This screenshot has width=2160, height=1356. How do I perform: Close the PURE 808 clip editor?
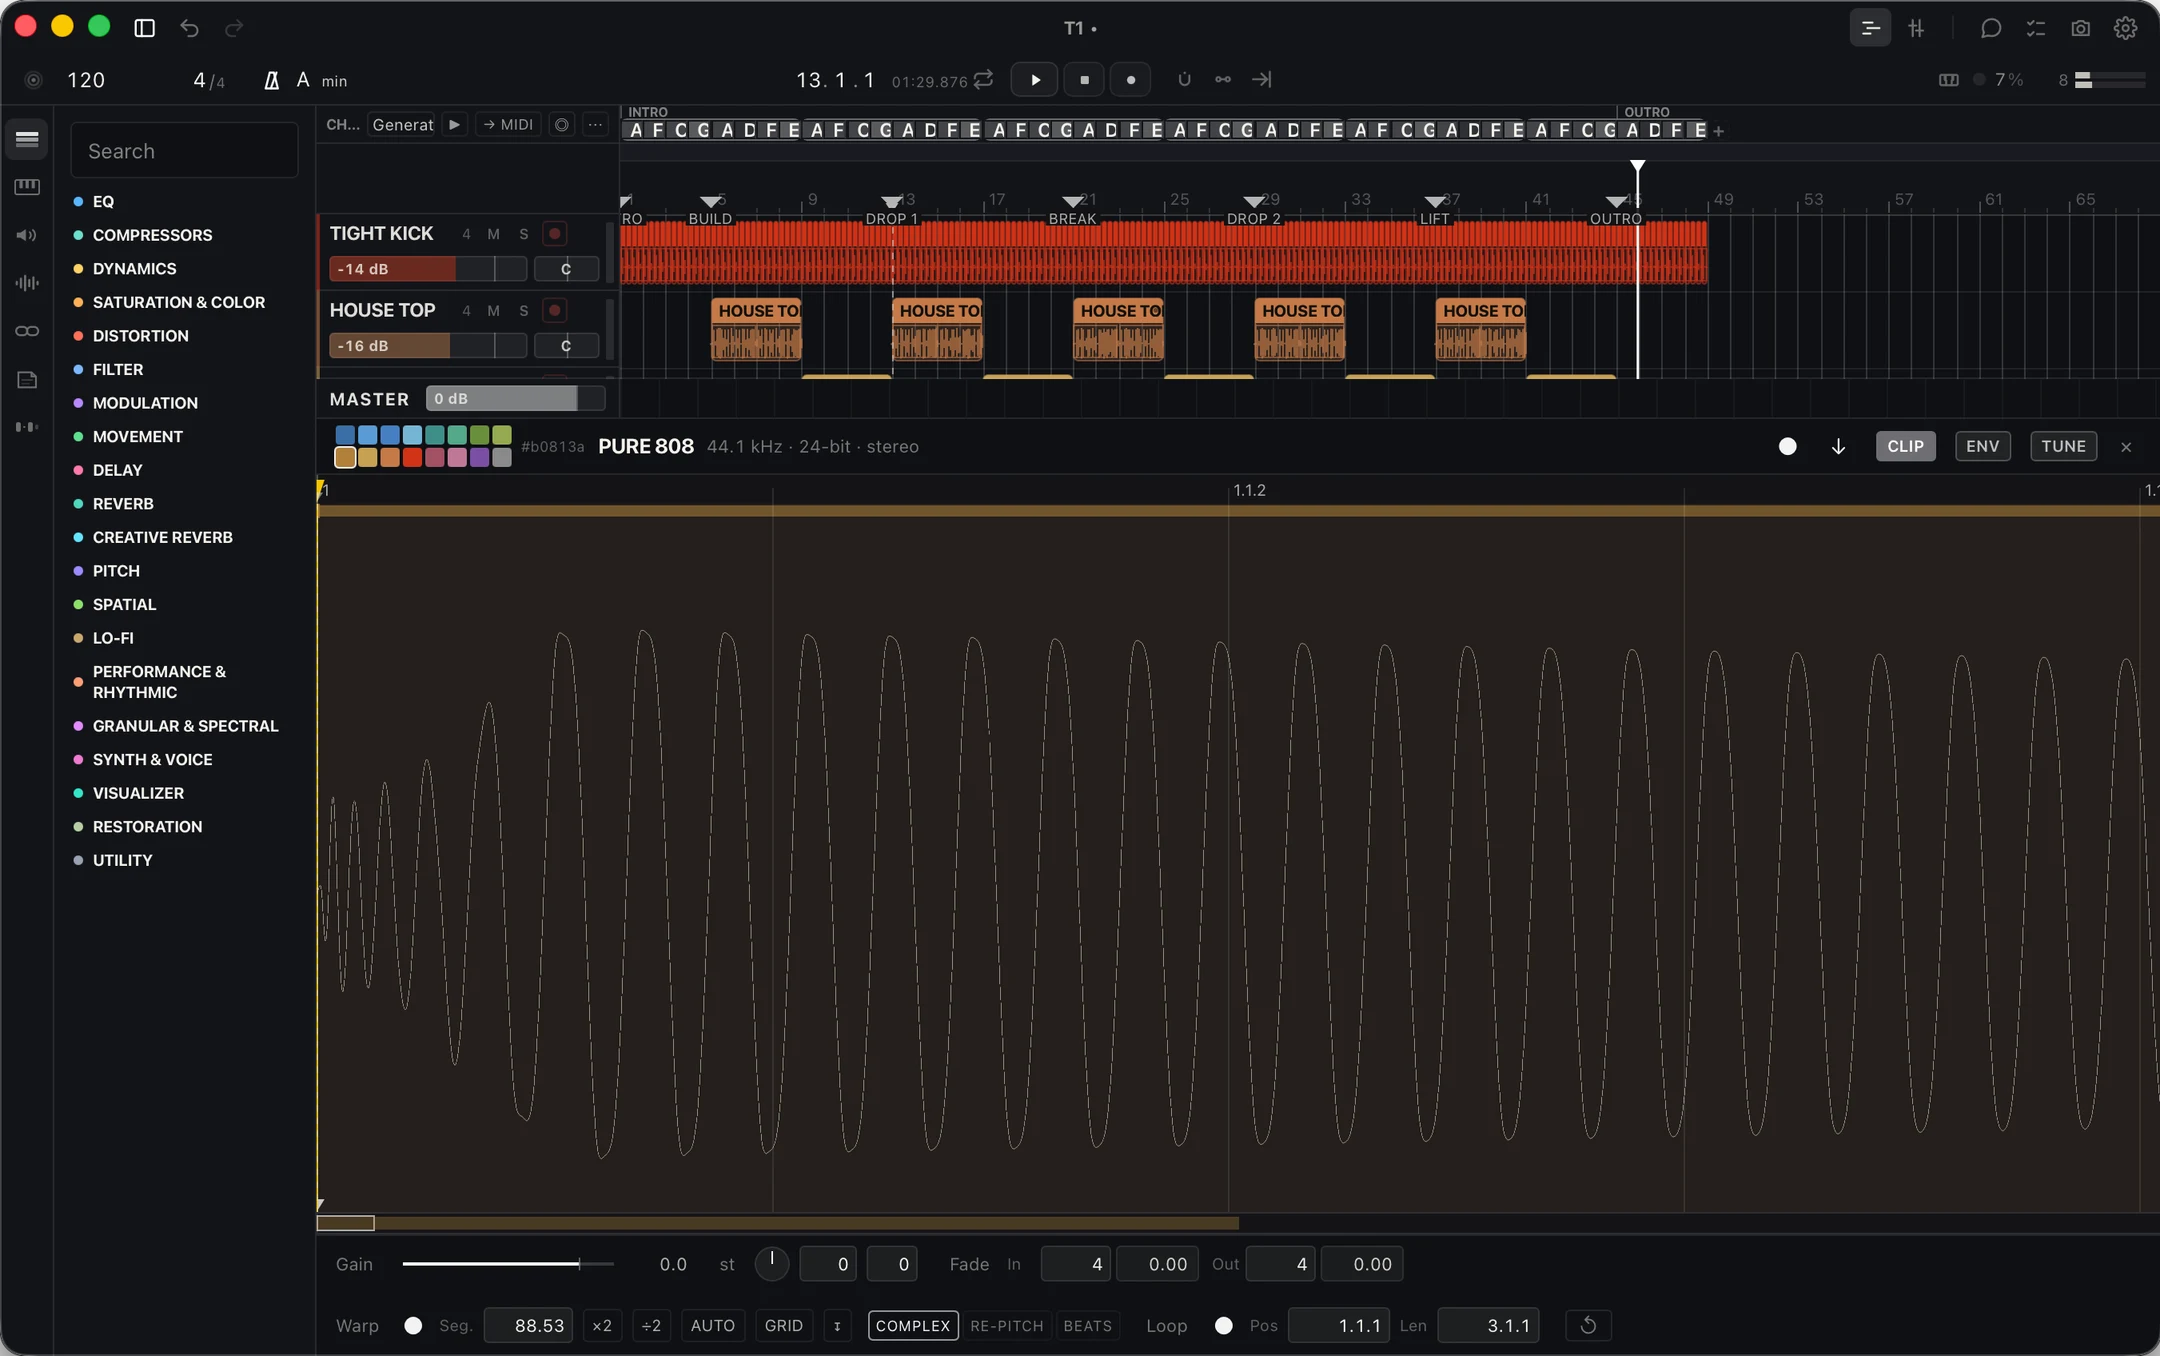pyautogui.click(x=2126, y=447)
